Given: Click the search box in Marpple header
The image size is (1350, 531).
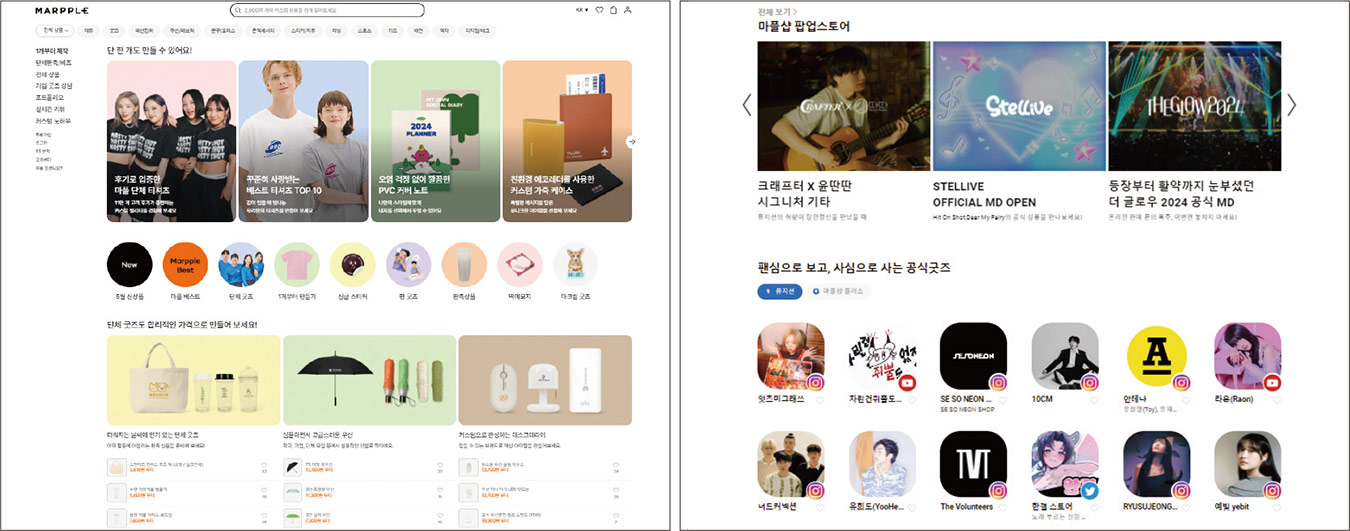Looking at the screenshot, I should tap(326, 10).
